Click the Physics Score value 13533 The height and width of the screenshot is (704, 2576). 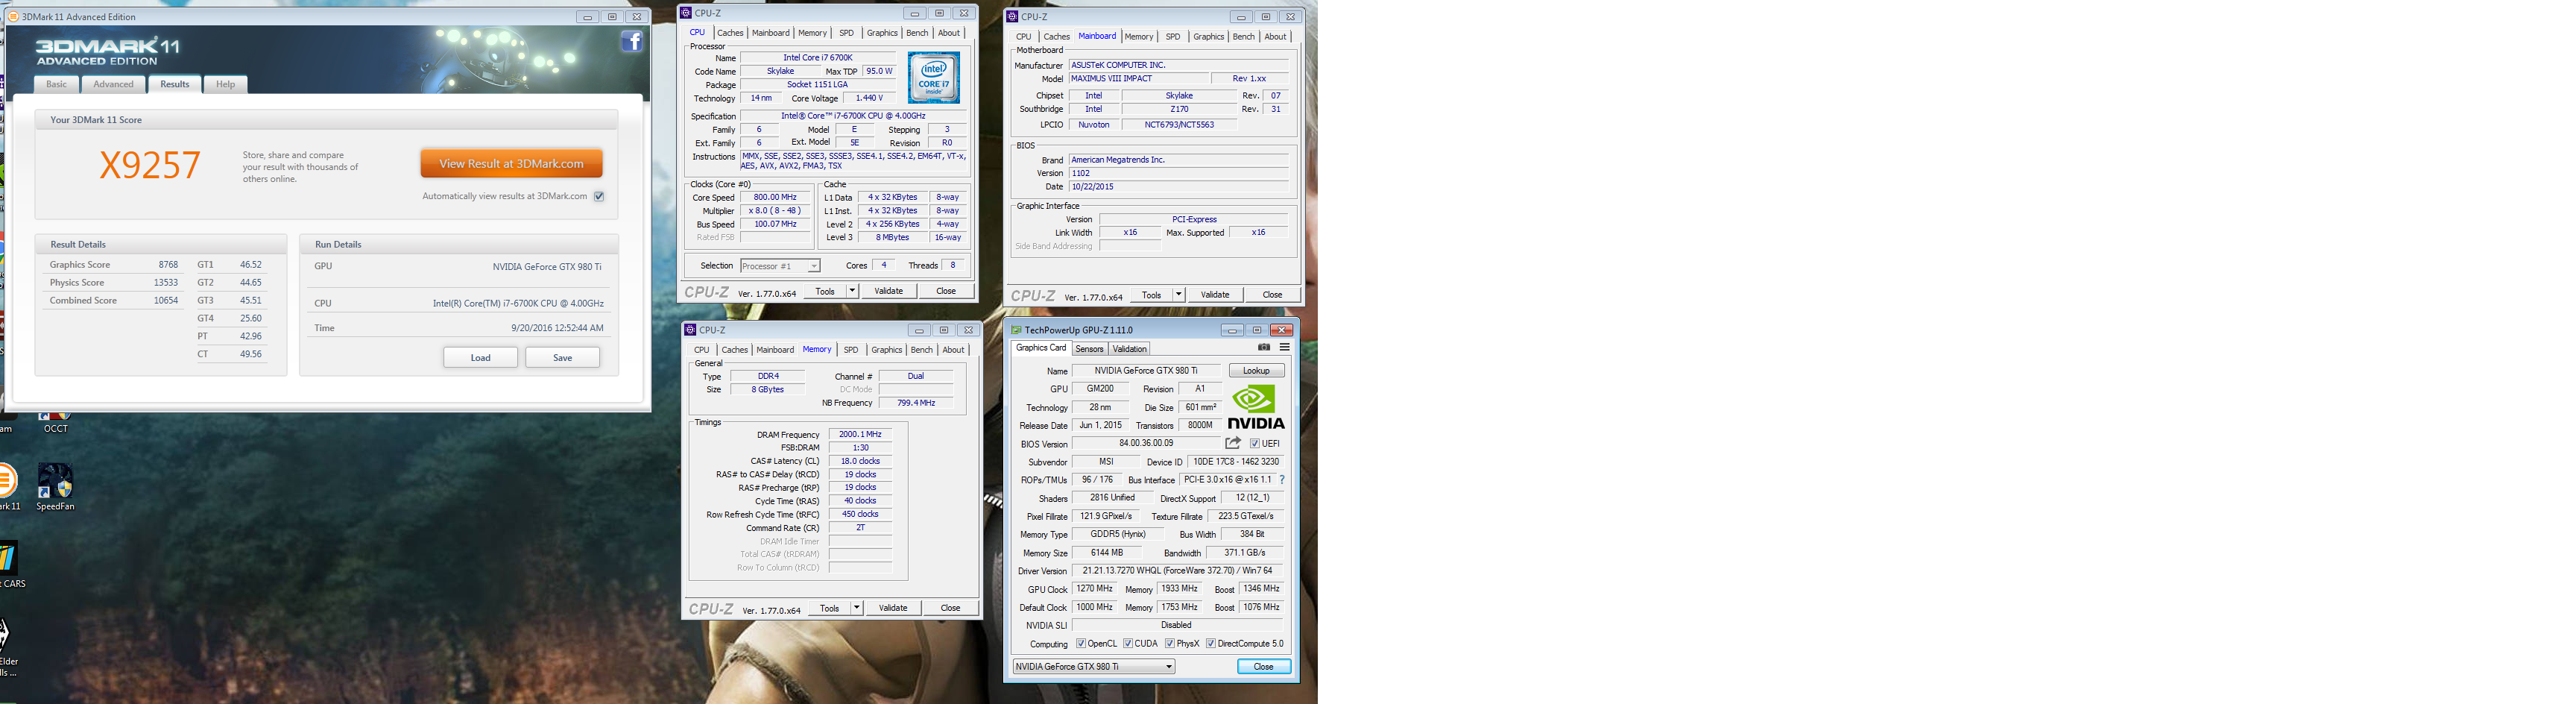pos(166,283)
